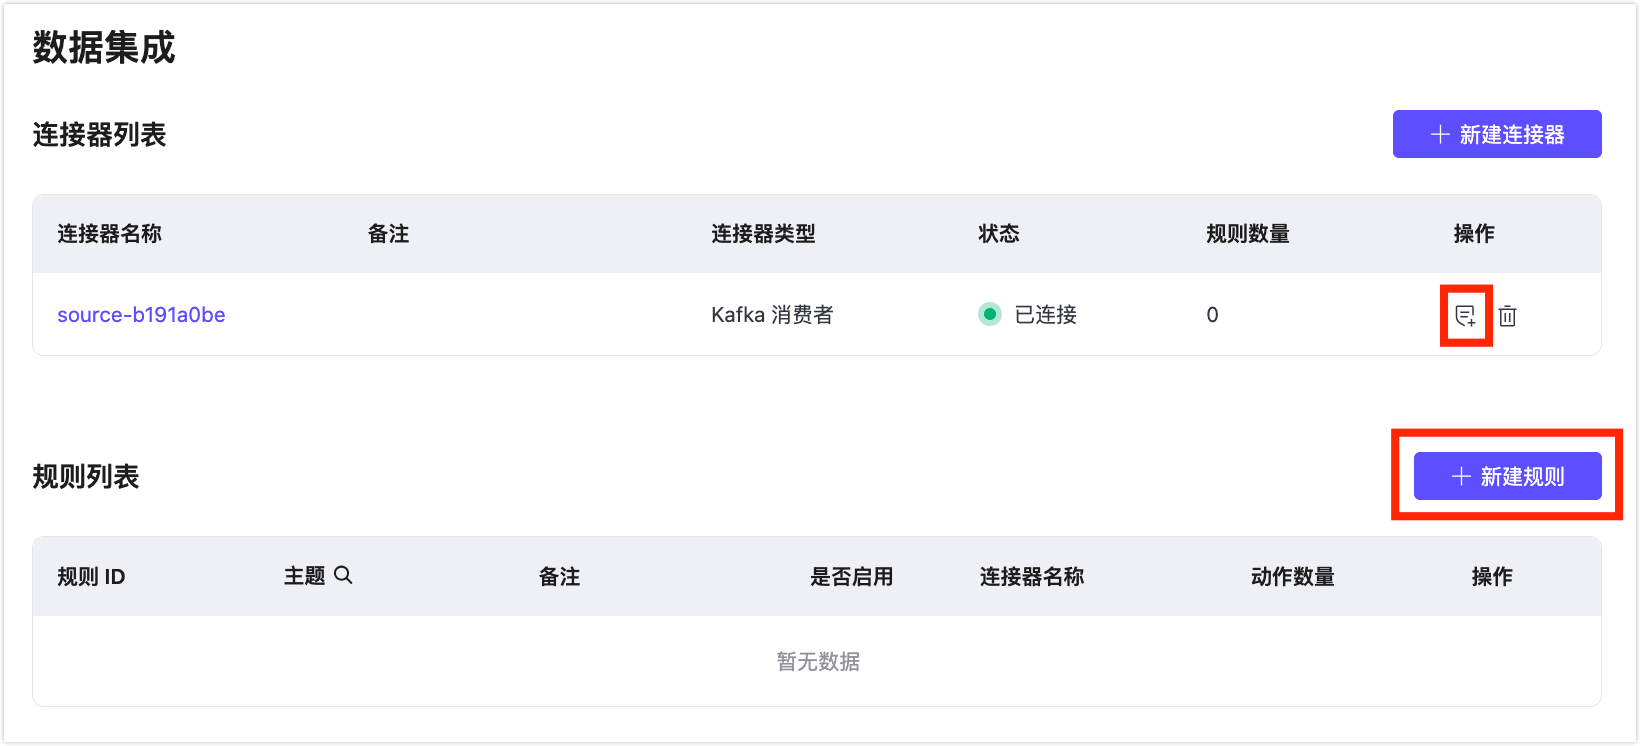
Task: Click the 是否启用 column header
Action: pyautogui.click(x=851, y=577)
